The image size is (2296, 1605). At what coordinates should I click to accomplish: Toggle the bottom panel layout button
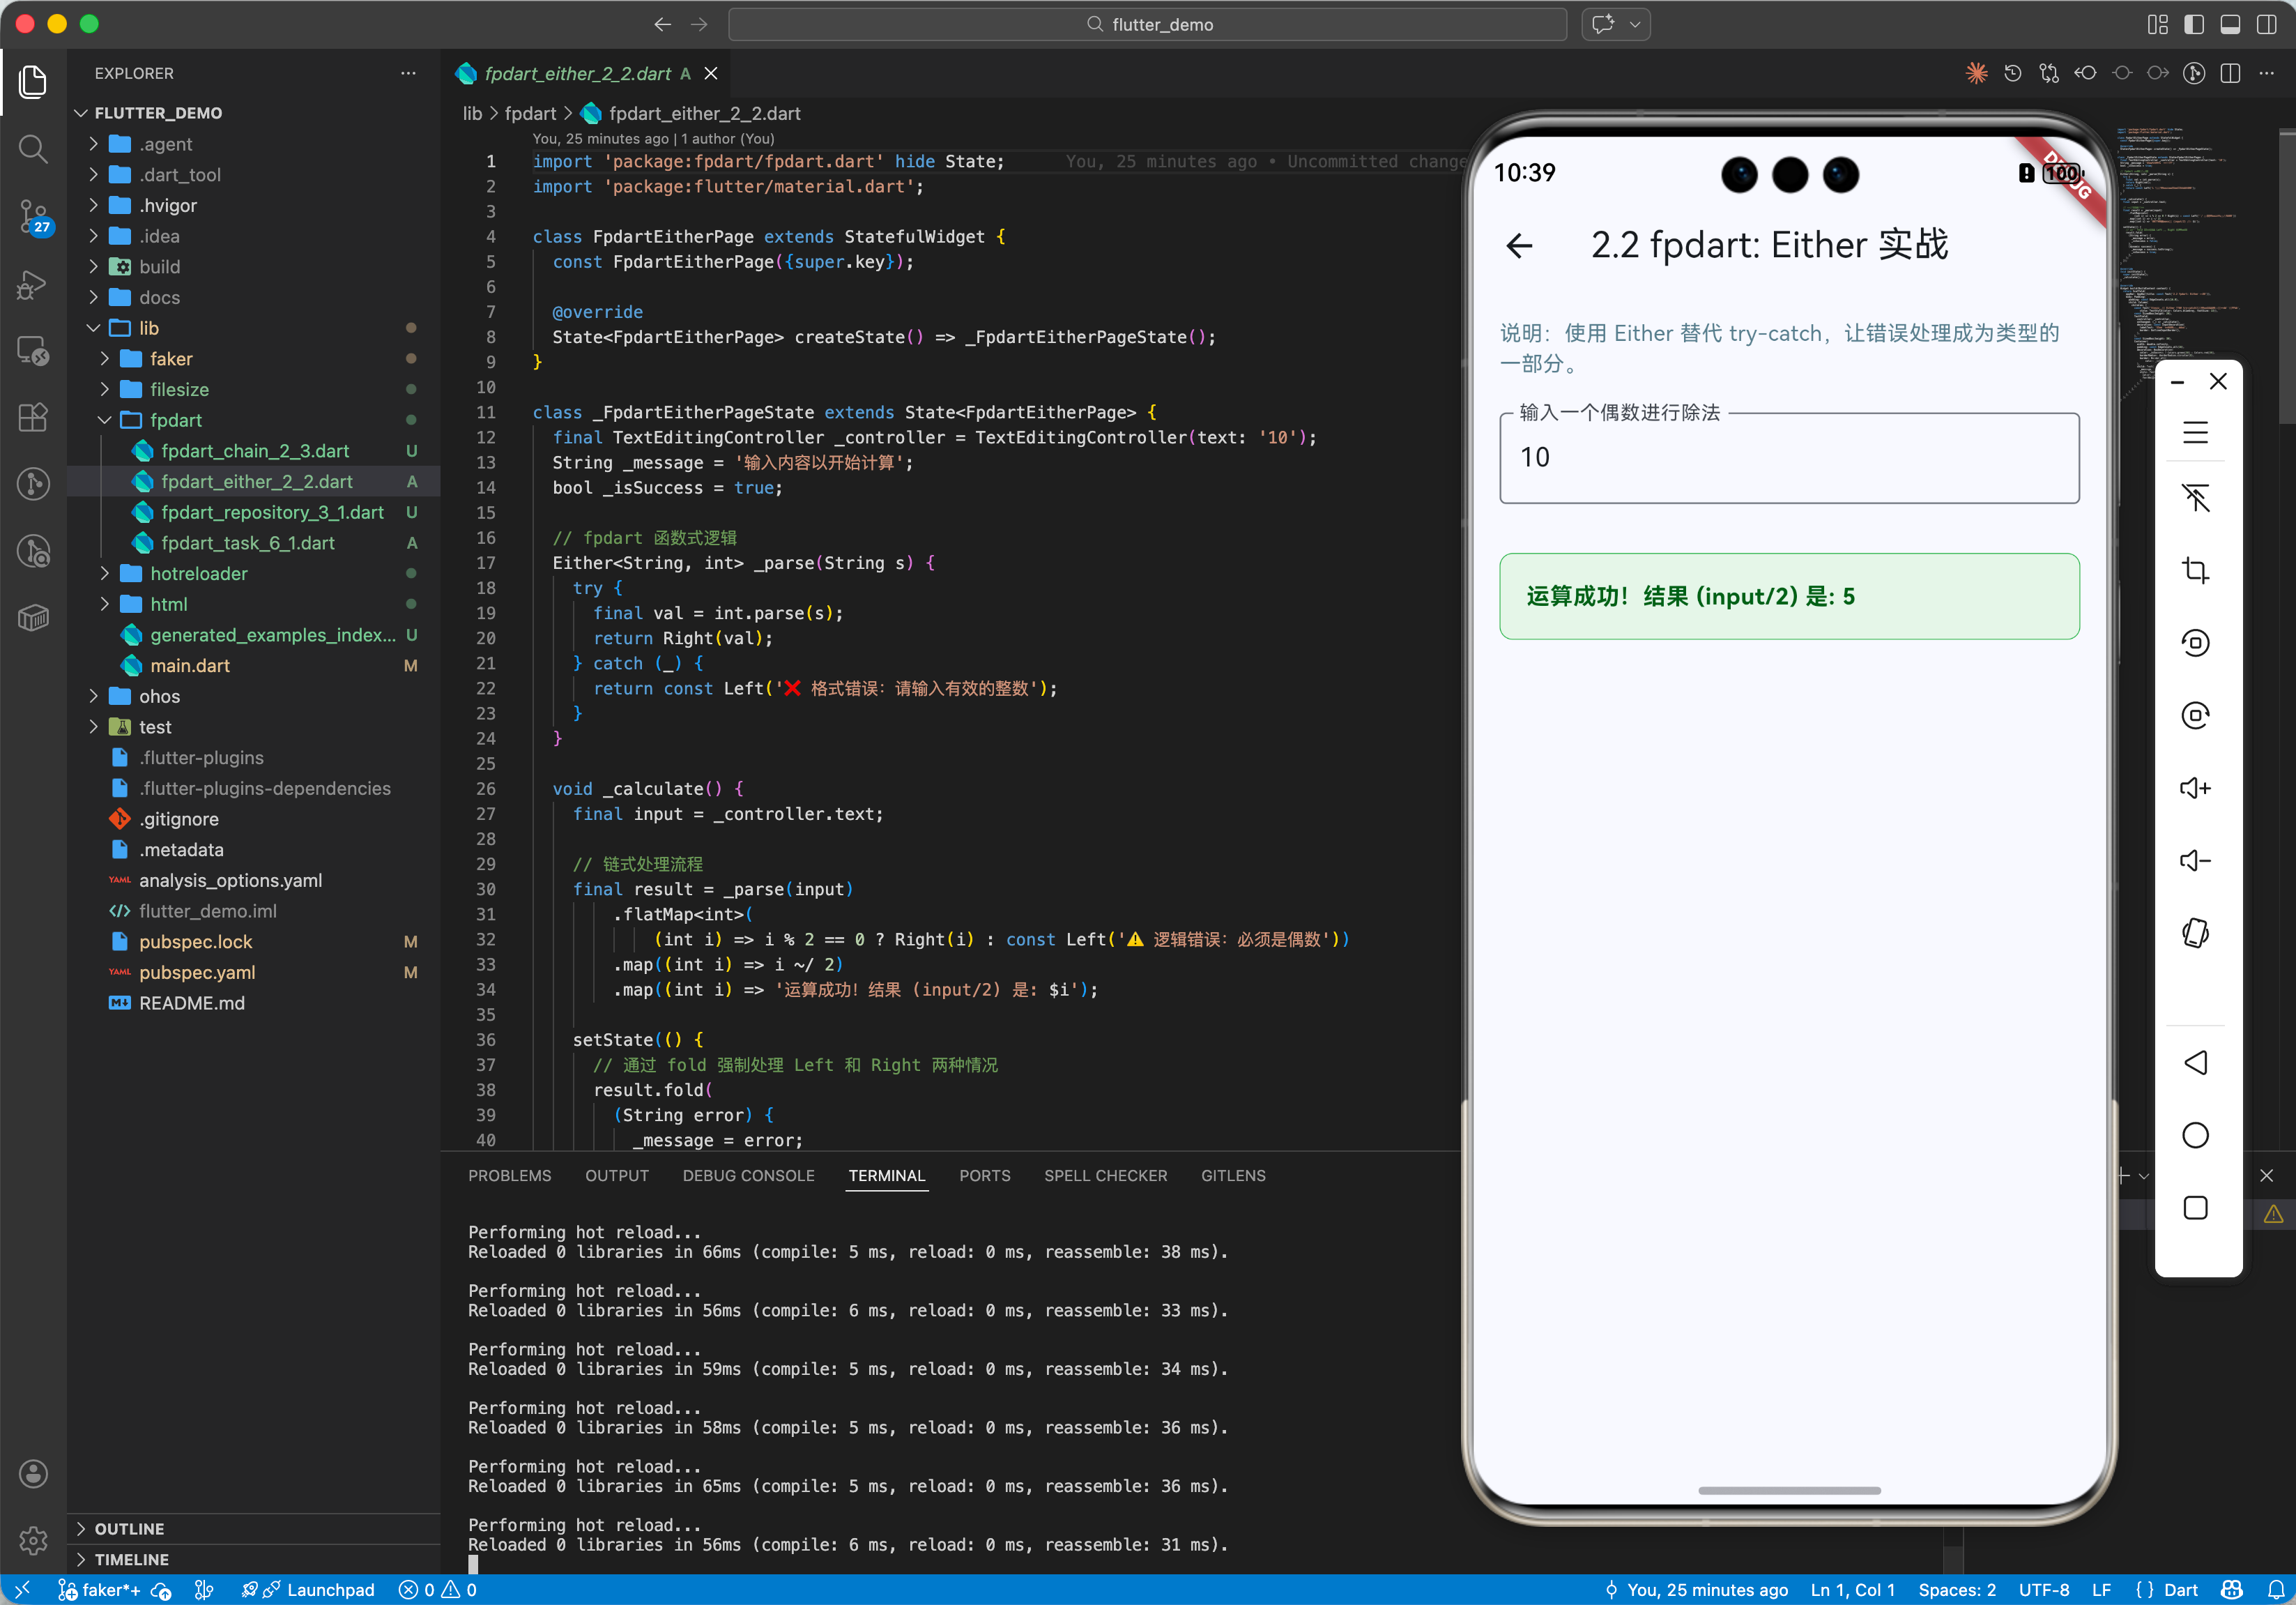pos(2229,24)
